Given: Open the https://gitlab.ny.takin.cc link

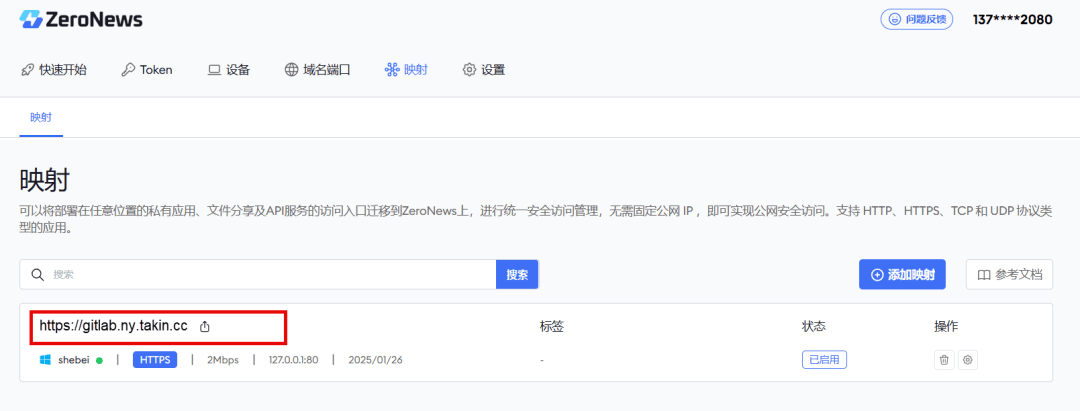Looking at the screenshot, I should (x=114, y=326).
